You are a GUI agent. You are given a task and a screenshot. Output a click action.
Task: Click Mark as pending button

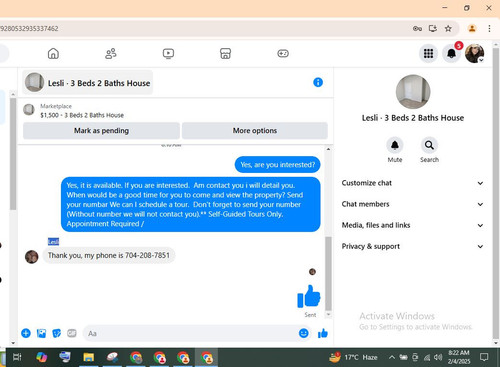pos(101,131)
